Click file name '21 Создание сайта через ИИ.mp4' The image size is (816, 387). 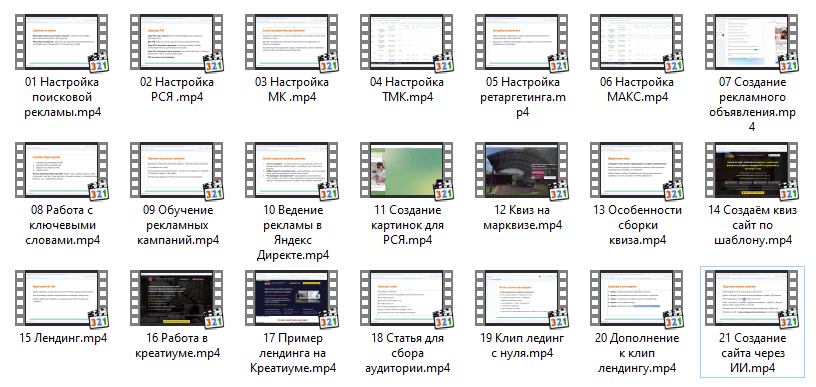(x=753, y=354)
